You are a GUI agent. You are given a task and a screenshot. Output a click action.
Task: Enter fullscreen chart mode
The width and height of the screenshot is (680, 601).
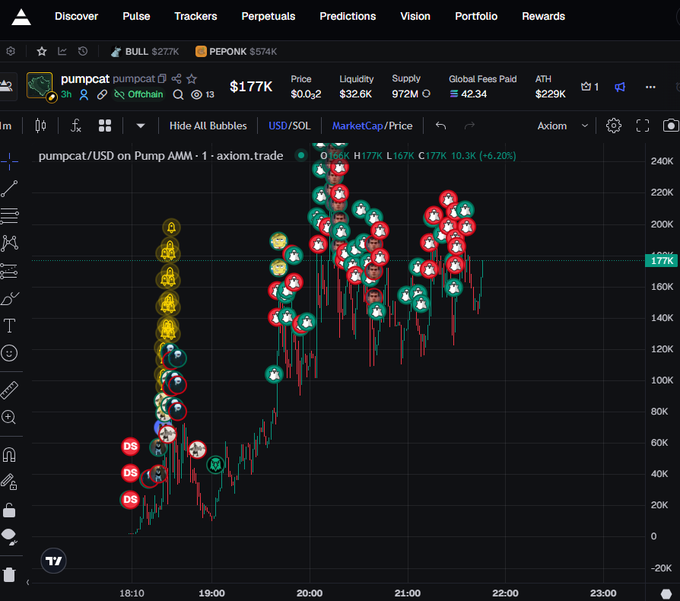[x=642, y=126]
